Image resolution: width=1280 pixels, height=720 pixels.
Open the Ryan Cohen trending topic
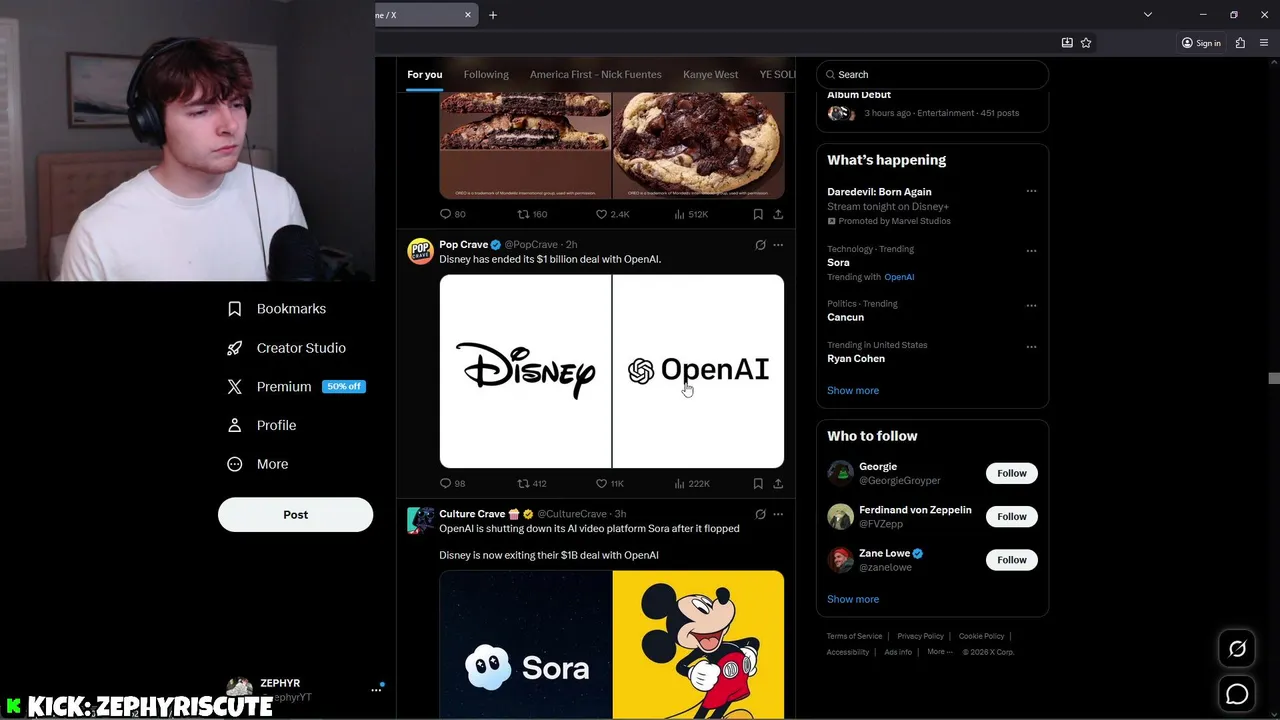(856, 358)
